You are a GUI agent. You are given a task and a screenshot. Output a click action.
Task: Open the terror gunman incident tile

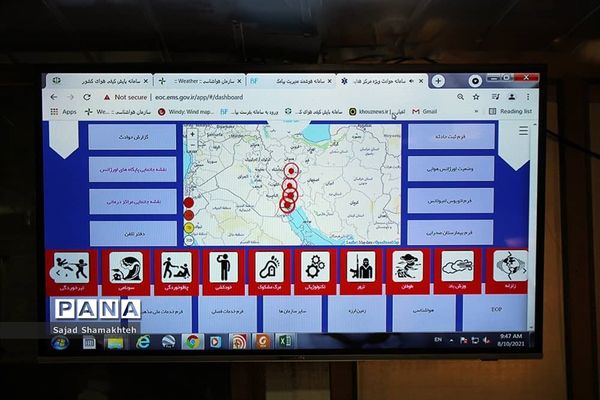[361, 272]
